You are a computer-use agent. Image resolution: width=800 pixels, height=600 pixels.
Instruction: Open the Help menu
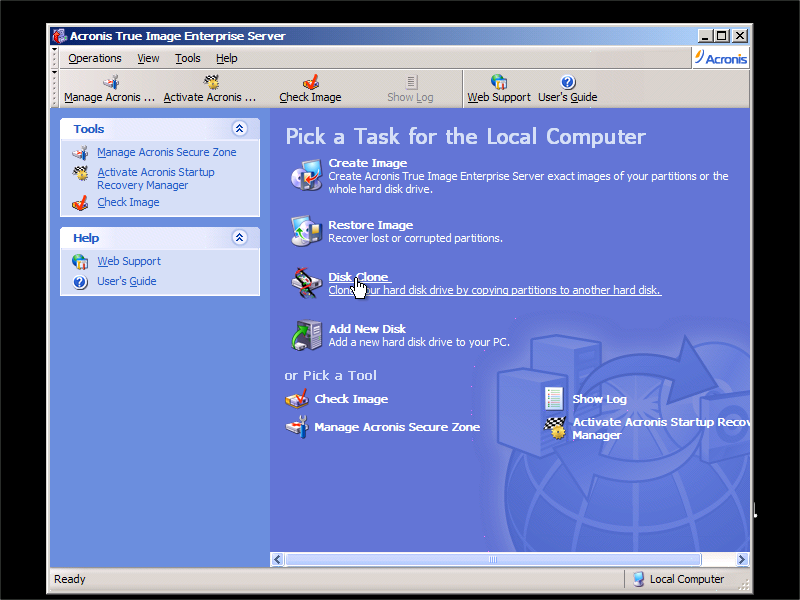click(227, 58)
